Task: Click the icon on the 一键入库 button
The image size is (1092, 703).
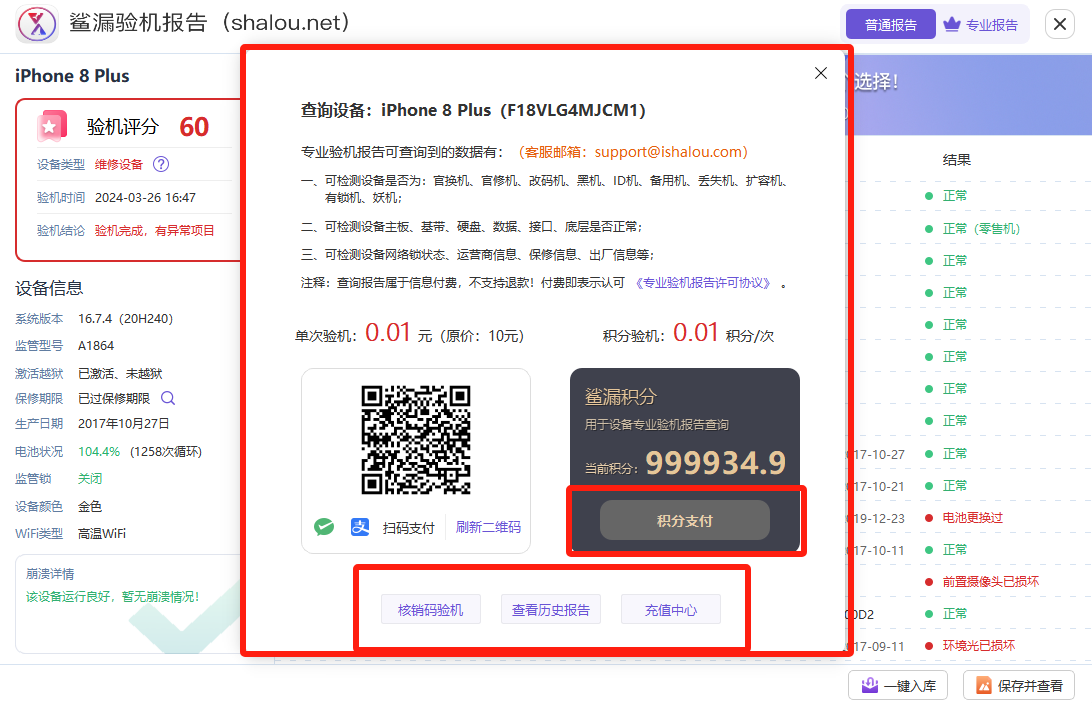Action: [870, 686]
